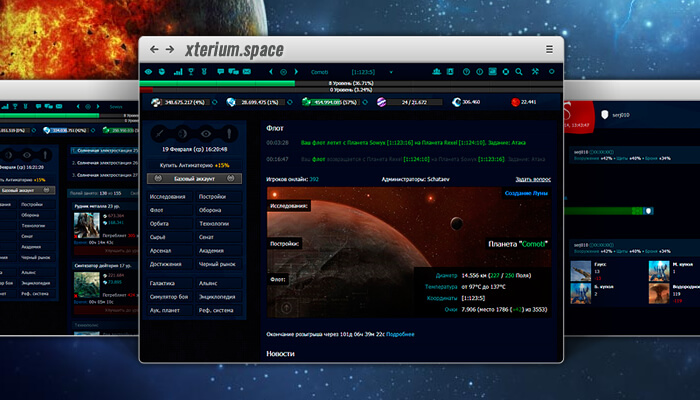700x400 pixels.
Task: Click the xterium.space address text
Action: click(x=234, y=50)
